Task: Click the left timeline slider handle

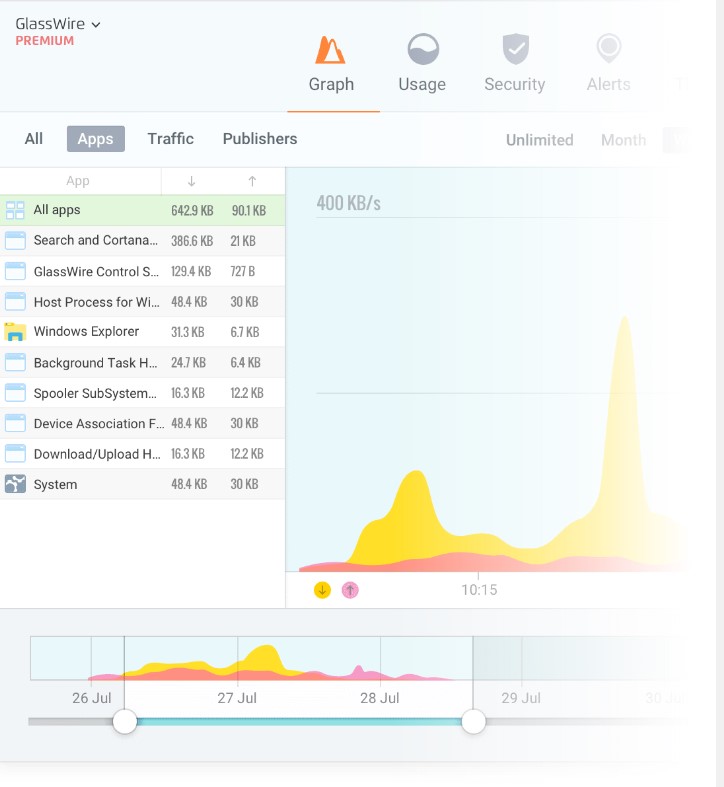Action: 125,722
